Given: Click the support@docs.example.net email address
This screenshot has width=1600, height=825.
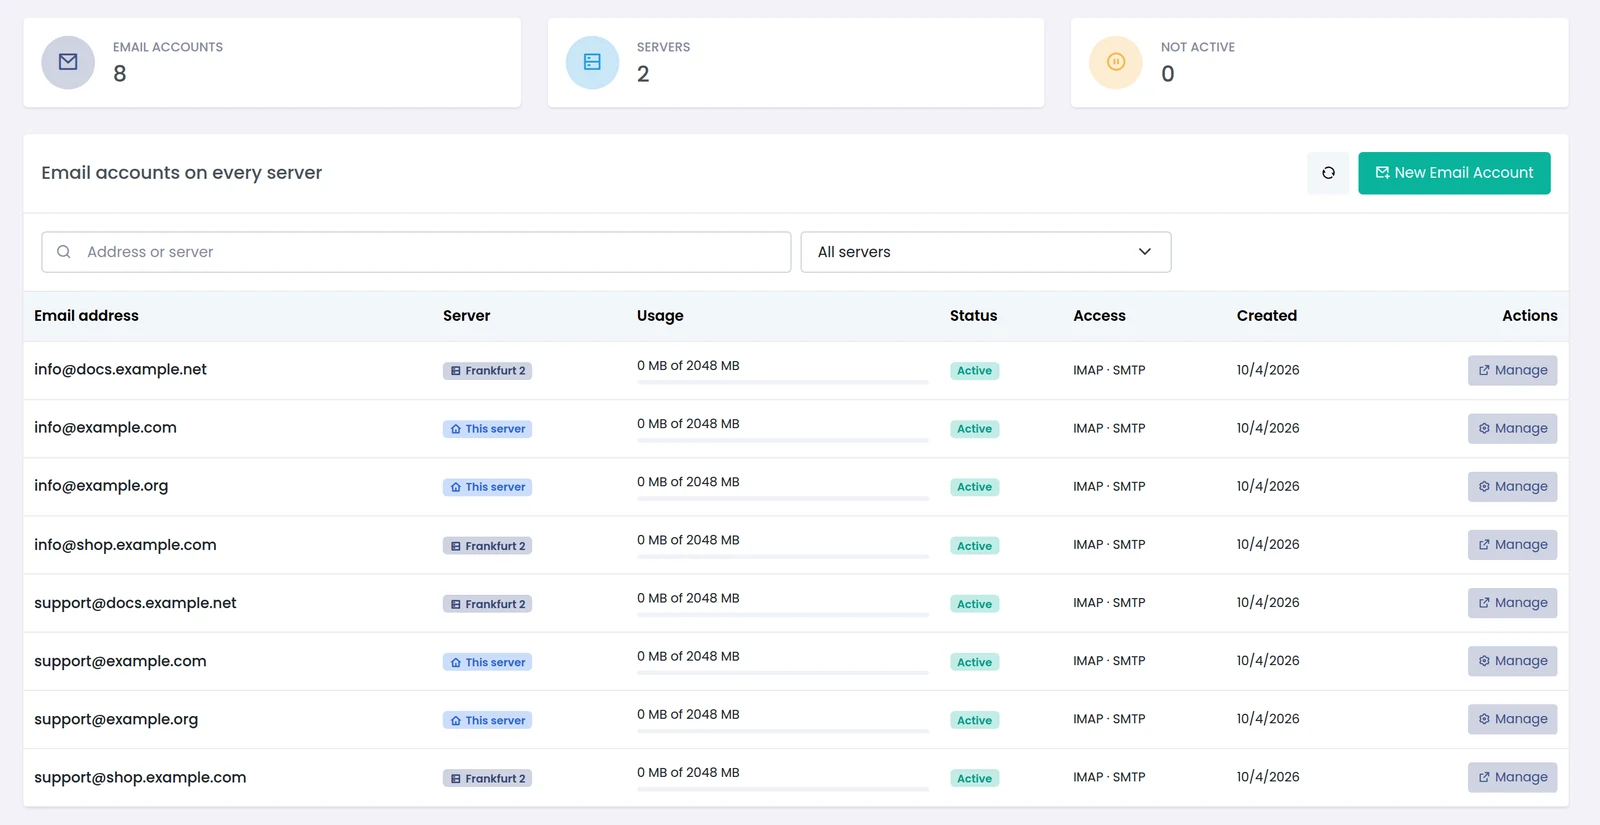Looking at the screenshot, I should (x=135, y=602).
